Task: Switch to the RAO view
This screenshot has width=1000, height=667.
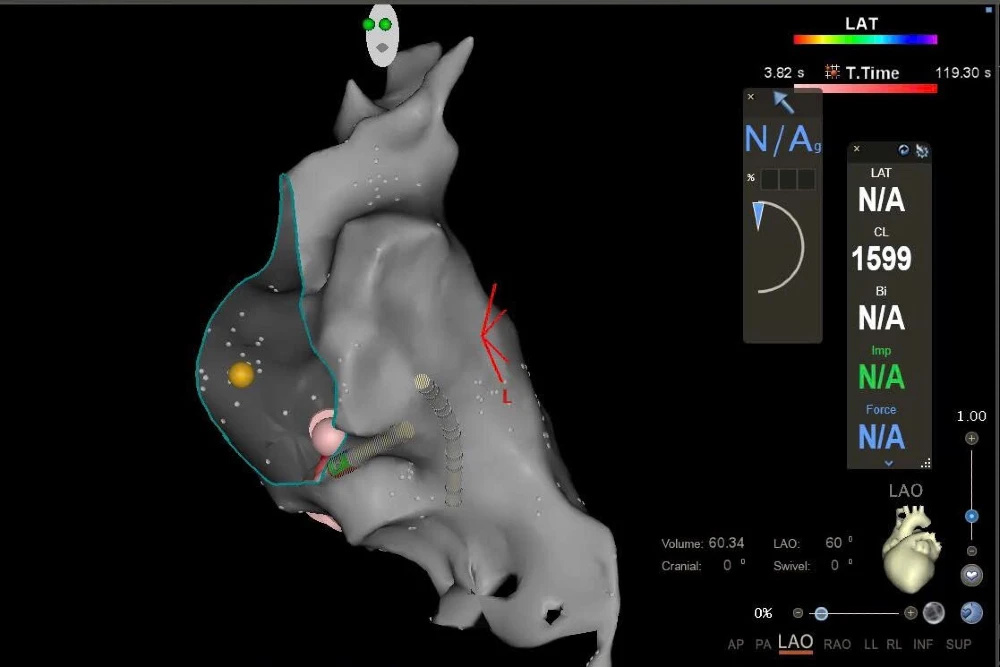Action: [x=836, y=645]
